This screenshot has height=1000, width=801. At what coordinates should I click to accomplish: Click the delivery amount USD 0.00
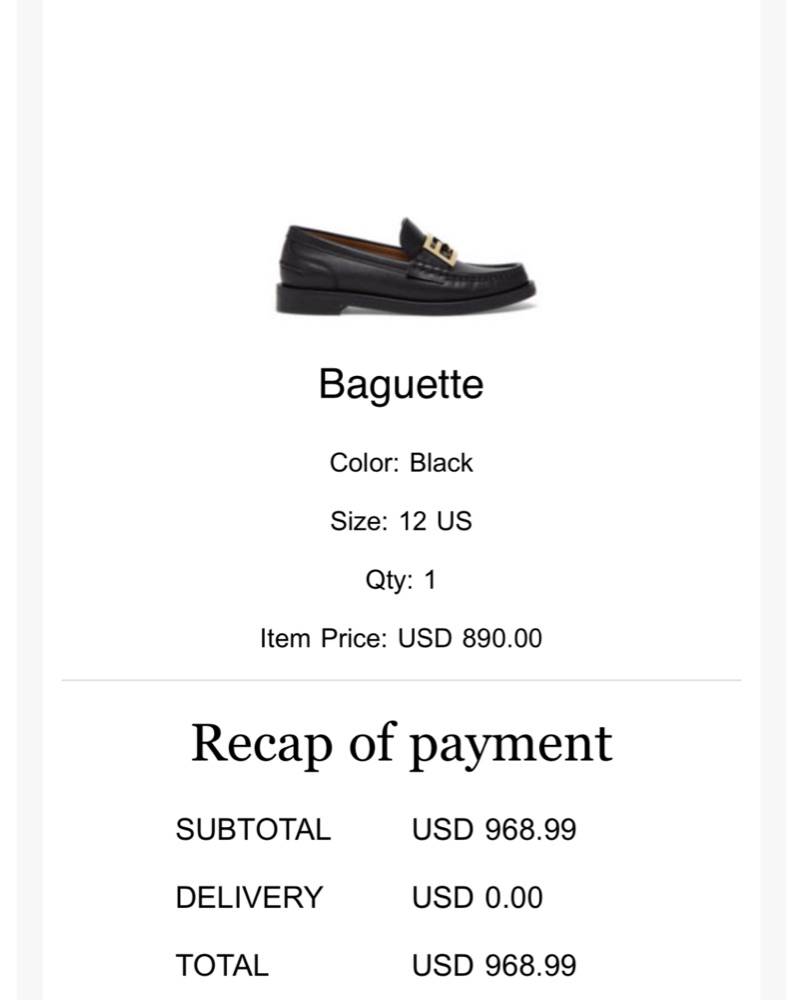point(477,897)
